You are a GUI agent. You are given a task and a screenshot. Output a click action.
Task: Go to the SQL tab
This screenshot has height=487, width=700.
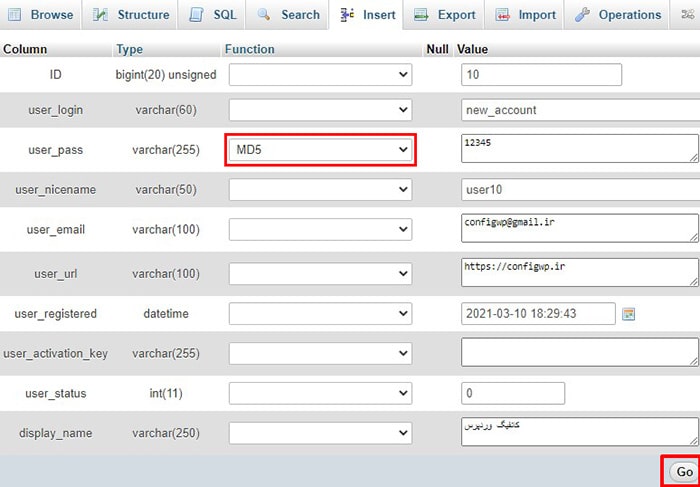[212, 15]
